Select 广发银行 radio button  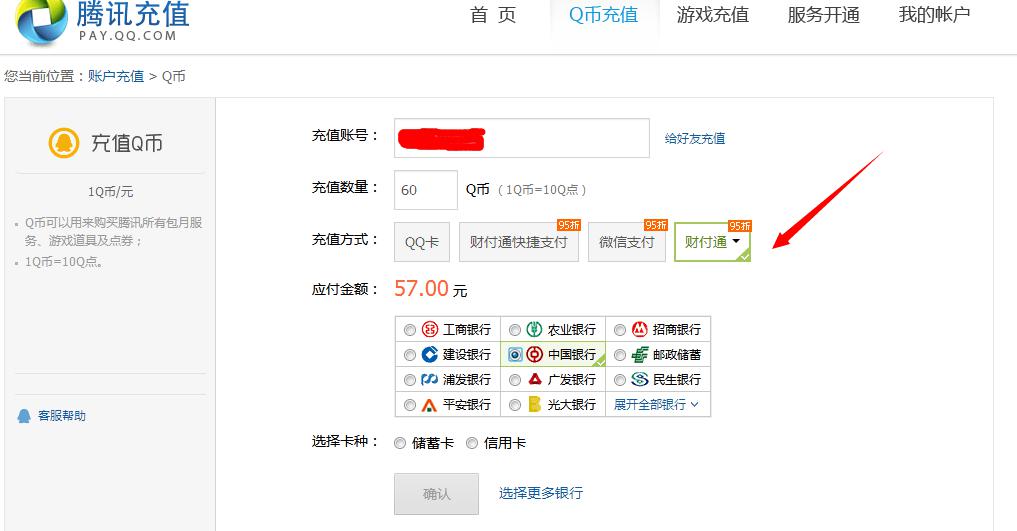[514, 380]
